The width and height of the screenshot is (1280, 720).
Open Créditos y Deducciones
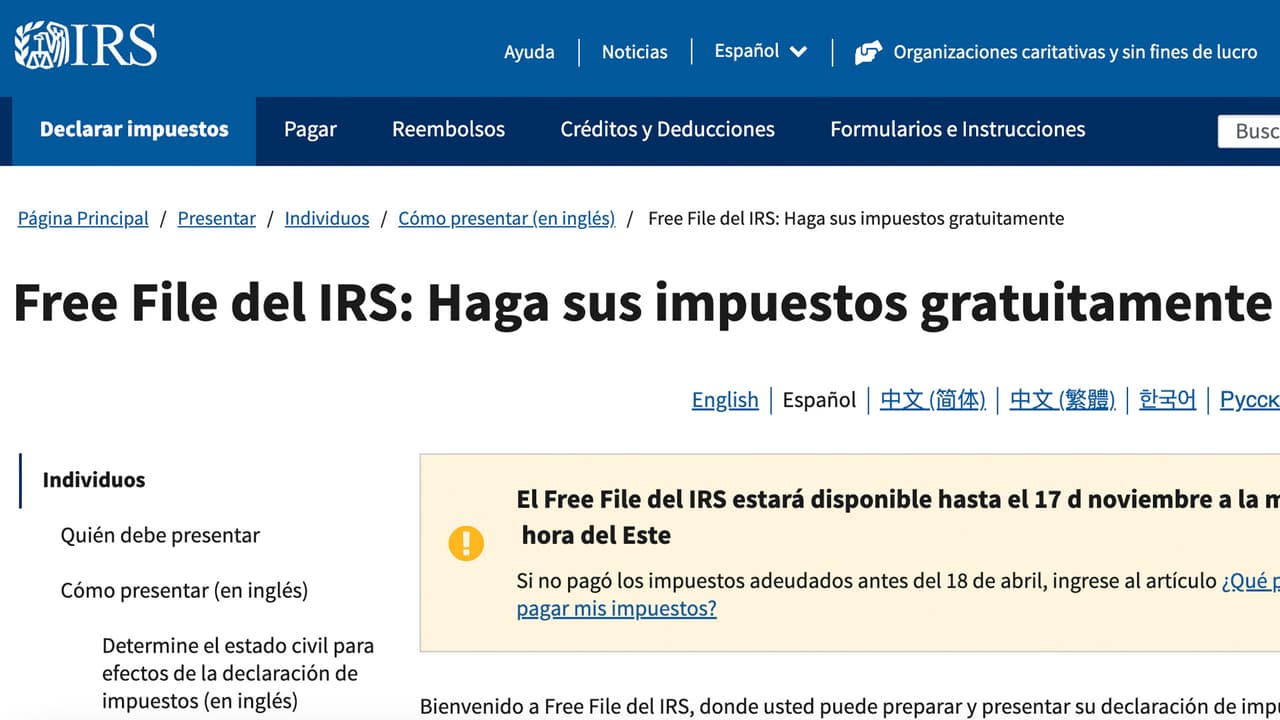pyautogui.click(x=666, y=129)
